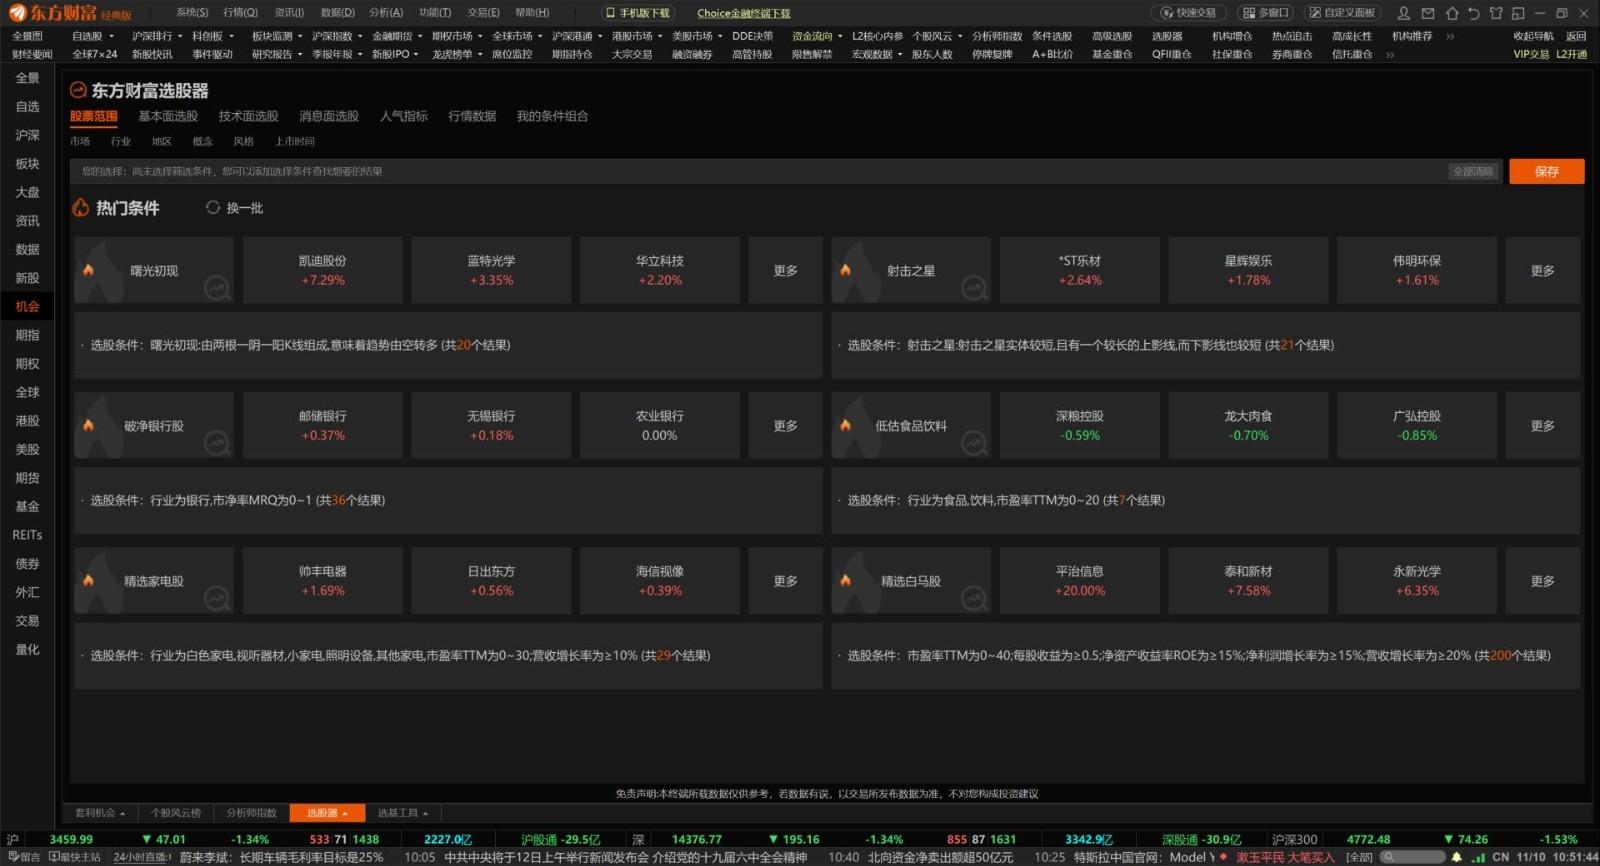Screen dimensions: 1600x866
Task: Click the undo back arrow icon
Action: (1474, 13)
